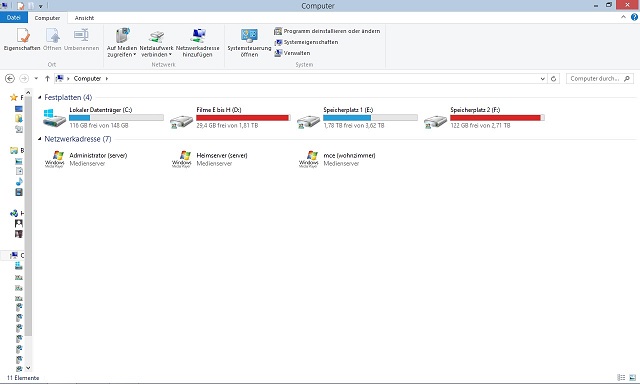
Task: Open Libraries folder icon in navigation pane
Action: [14, 151]
